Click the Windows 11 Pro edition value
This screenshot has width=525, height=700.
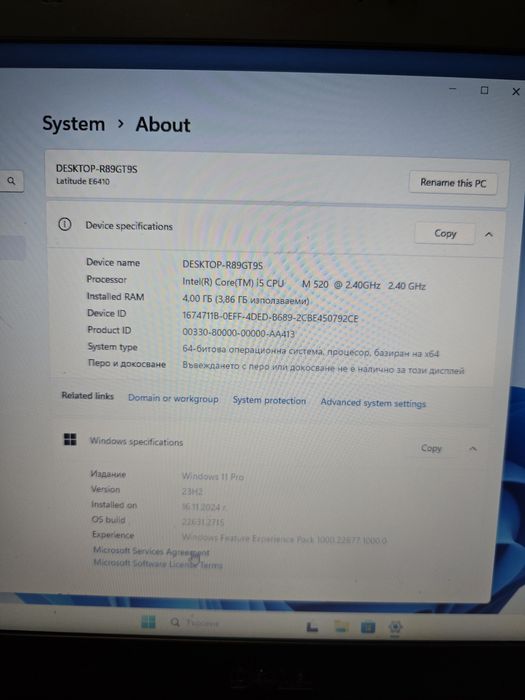coord(212,476)
